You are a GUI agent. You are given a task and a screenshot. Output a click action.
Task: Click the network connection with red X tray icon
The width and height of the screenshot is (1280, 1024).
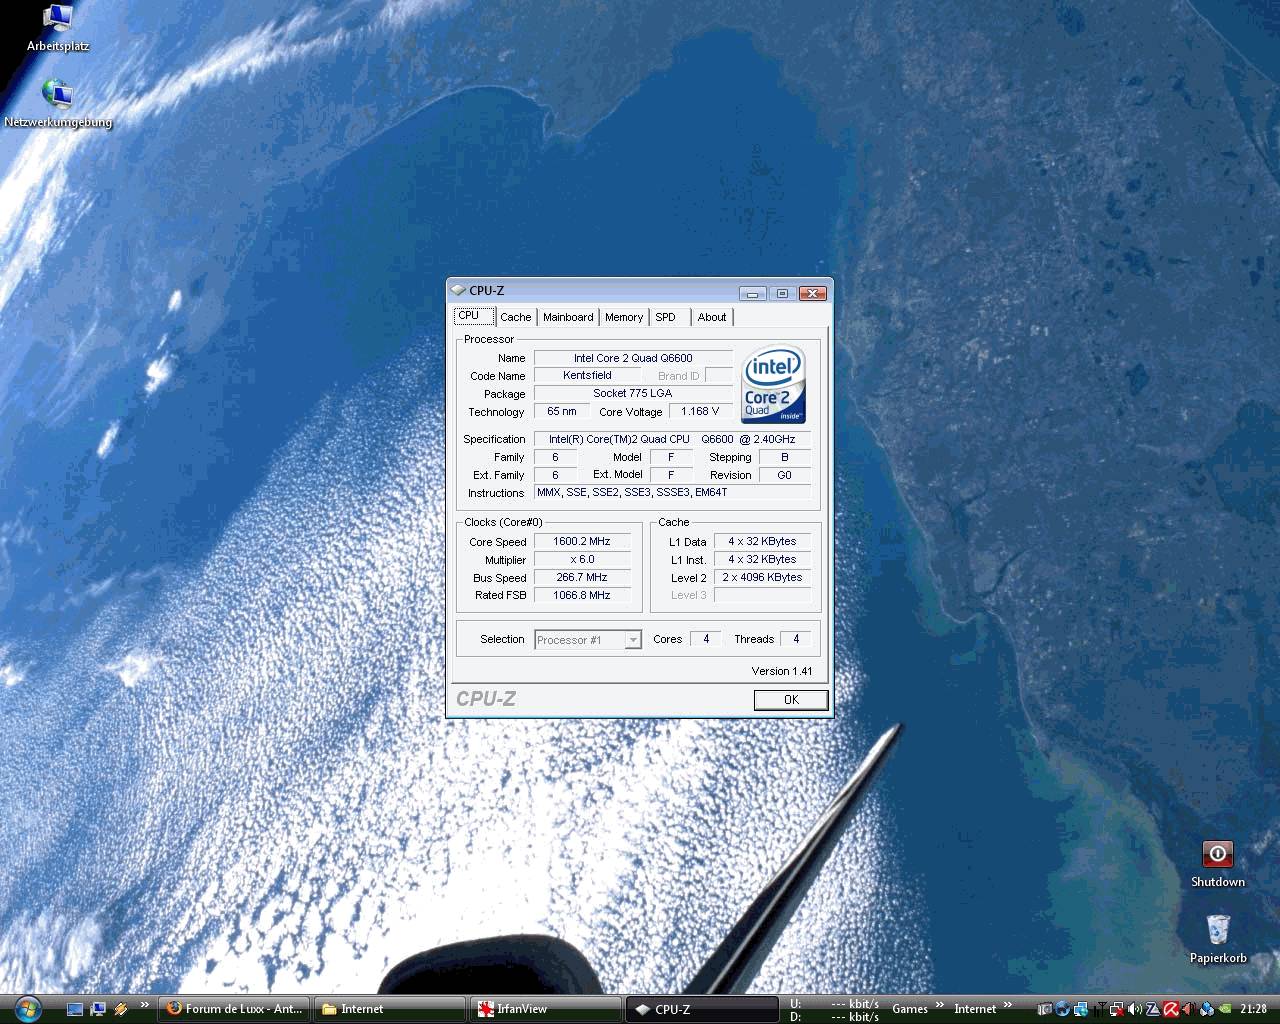coord(1117,1009)
